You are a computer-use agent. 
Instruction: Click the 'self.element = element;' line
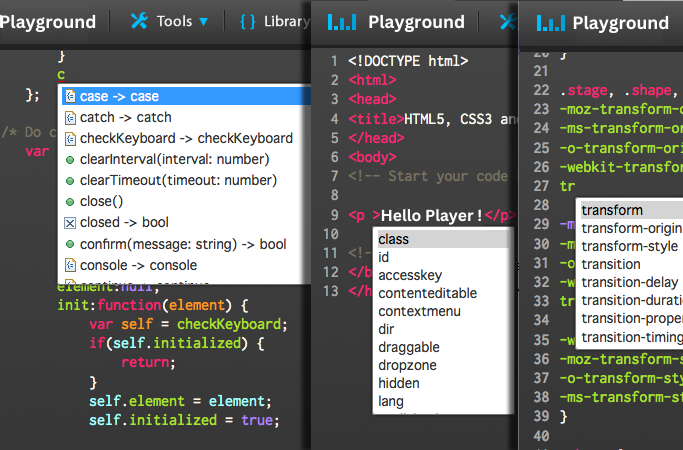click(180, 401)
